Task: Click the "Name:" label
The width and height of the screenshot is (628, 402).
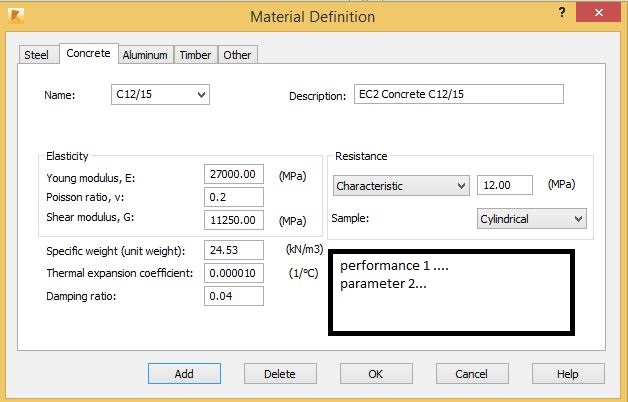Action: tap(60, 95)
